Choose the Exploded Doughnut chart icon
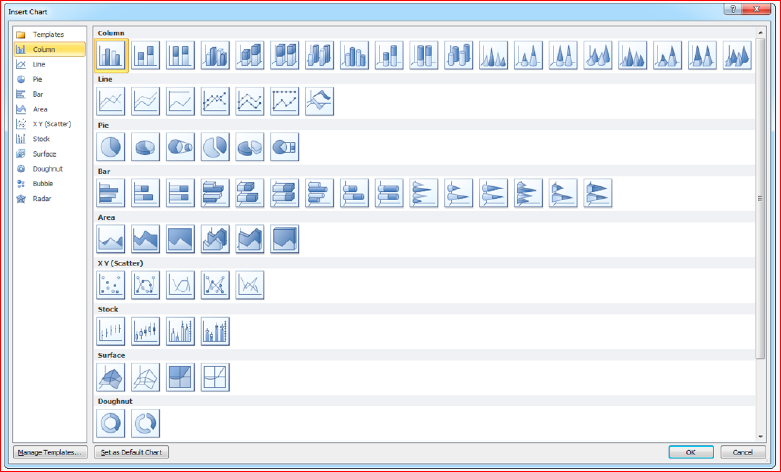Viewport: 781px width, 472px height. [145, 423]
